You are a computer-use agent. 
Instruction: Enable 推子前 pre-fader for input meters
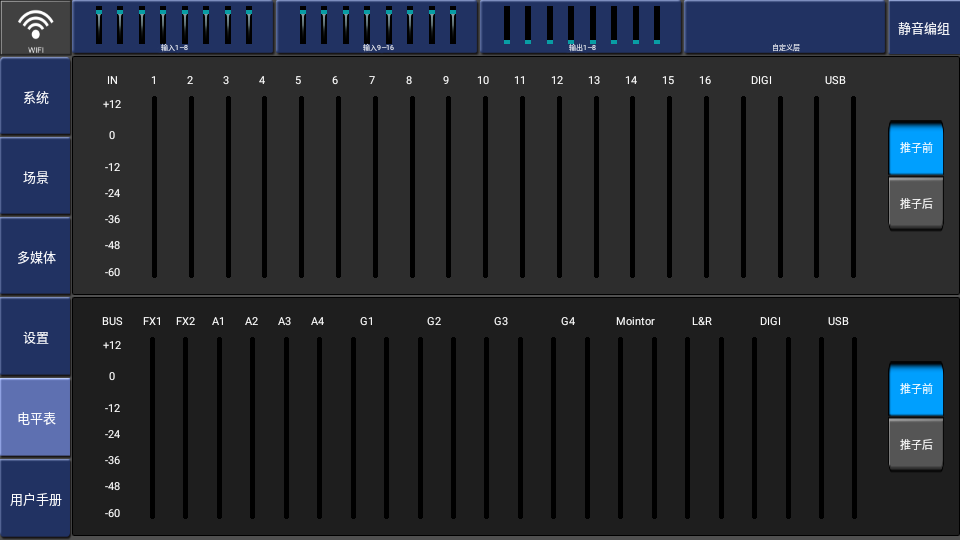(916, 148)
